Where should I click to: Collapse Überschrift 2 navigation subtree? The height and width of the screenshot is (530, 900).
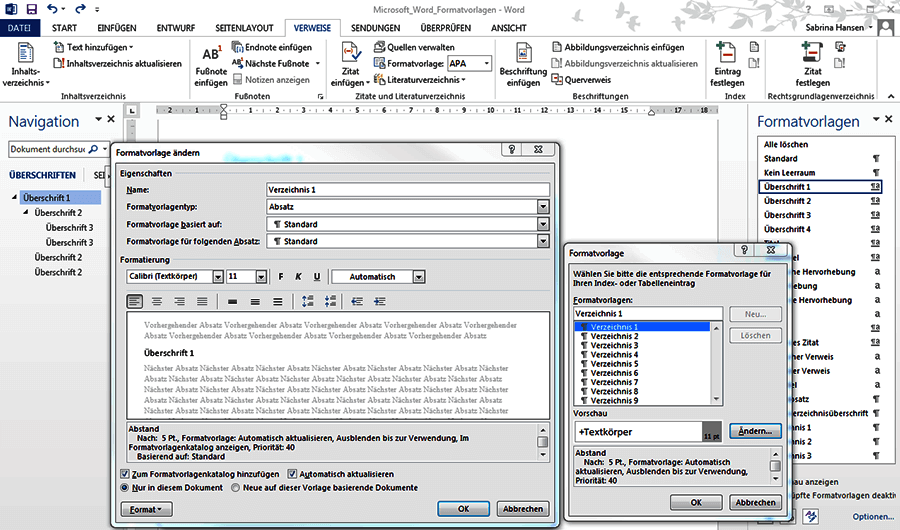click(26, 212)
